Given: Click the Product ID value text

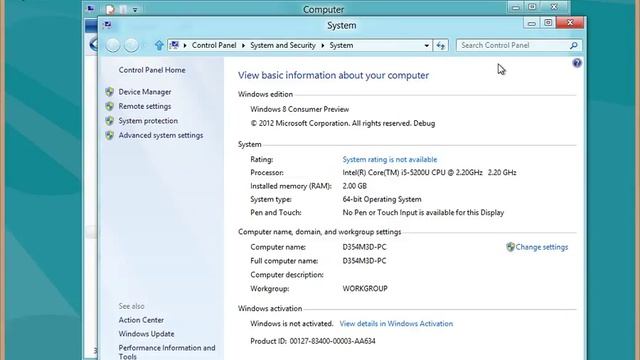Looking at the screenshot, I should [x=332, y=341].
